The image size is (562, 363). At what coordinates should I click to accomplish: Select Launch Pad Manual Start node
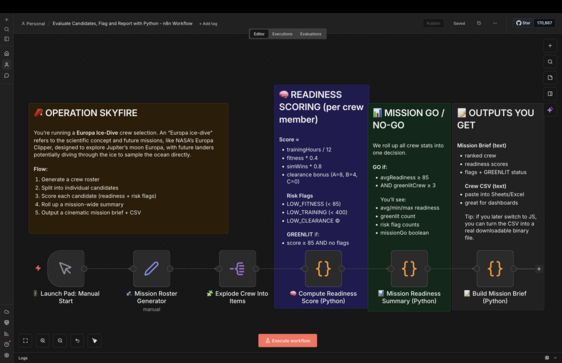pyautogui.click(x=66, y=268)
